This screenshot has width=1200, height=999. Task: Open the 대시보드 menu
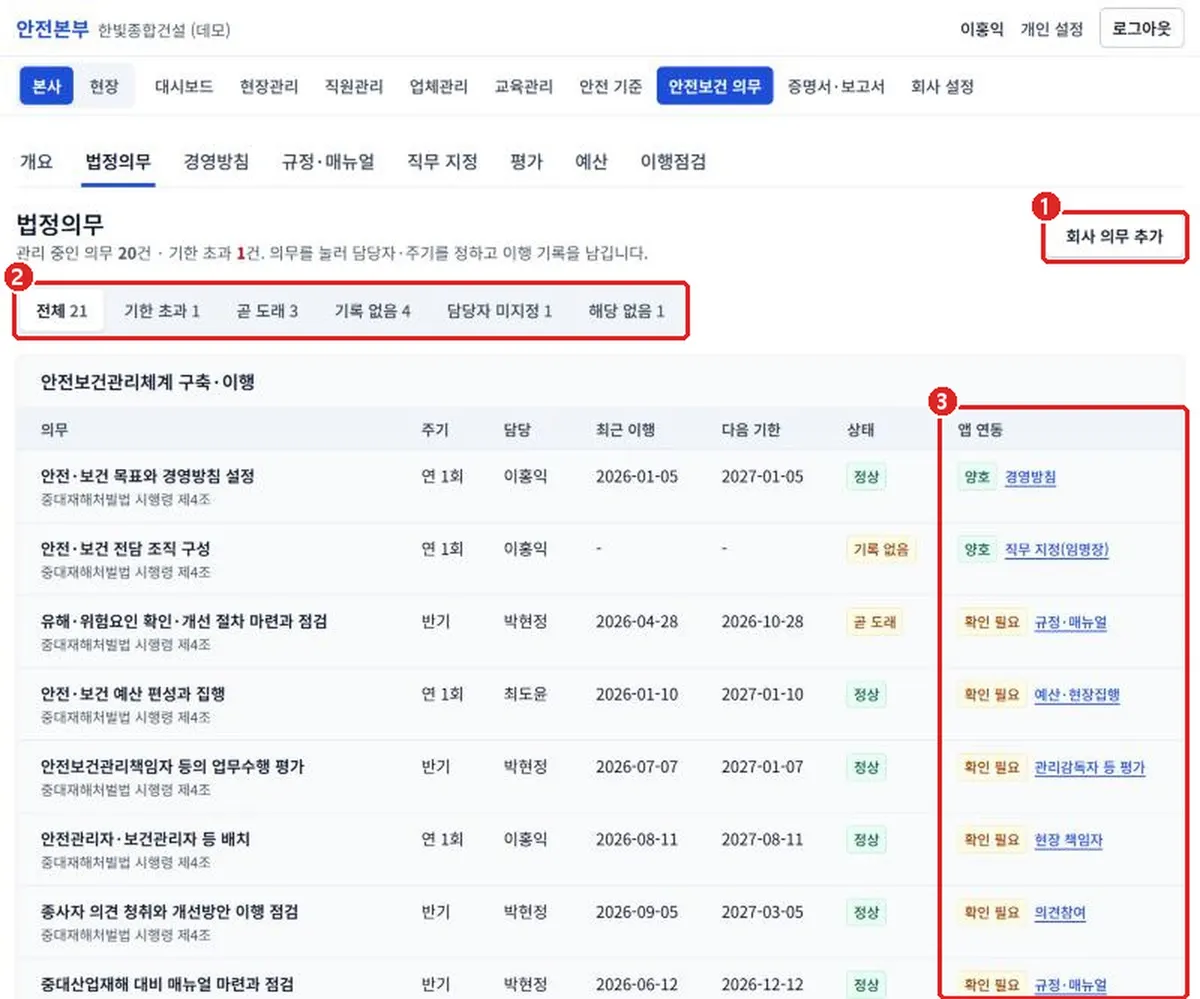(x=184, y=86)
